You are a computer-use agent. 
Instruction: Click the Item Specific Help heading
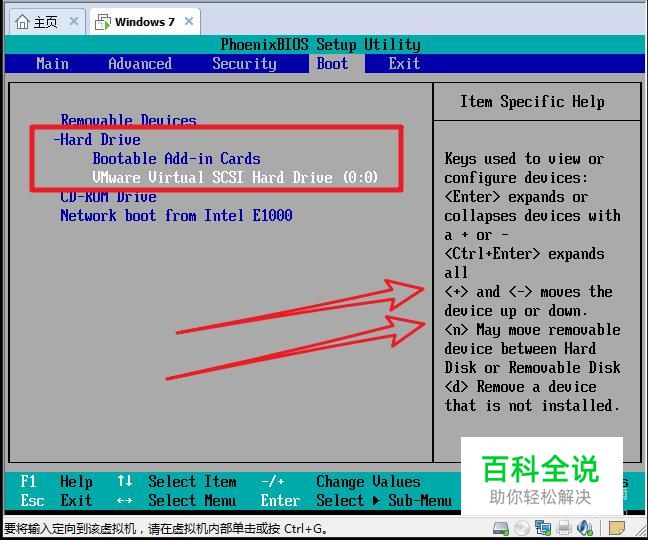(532, 102)
